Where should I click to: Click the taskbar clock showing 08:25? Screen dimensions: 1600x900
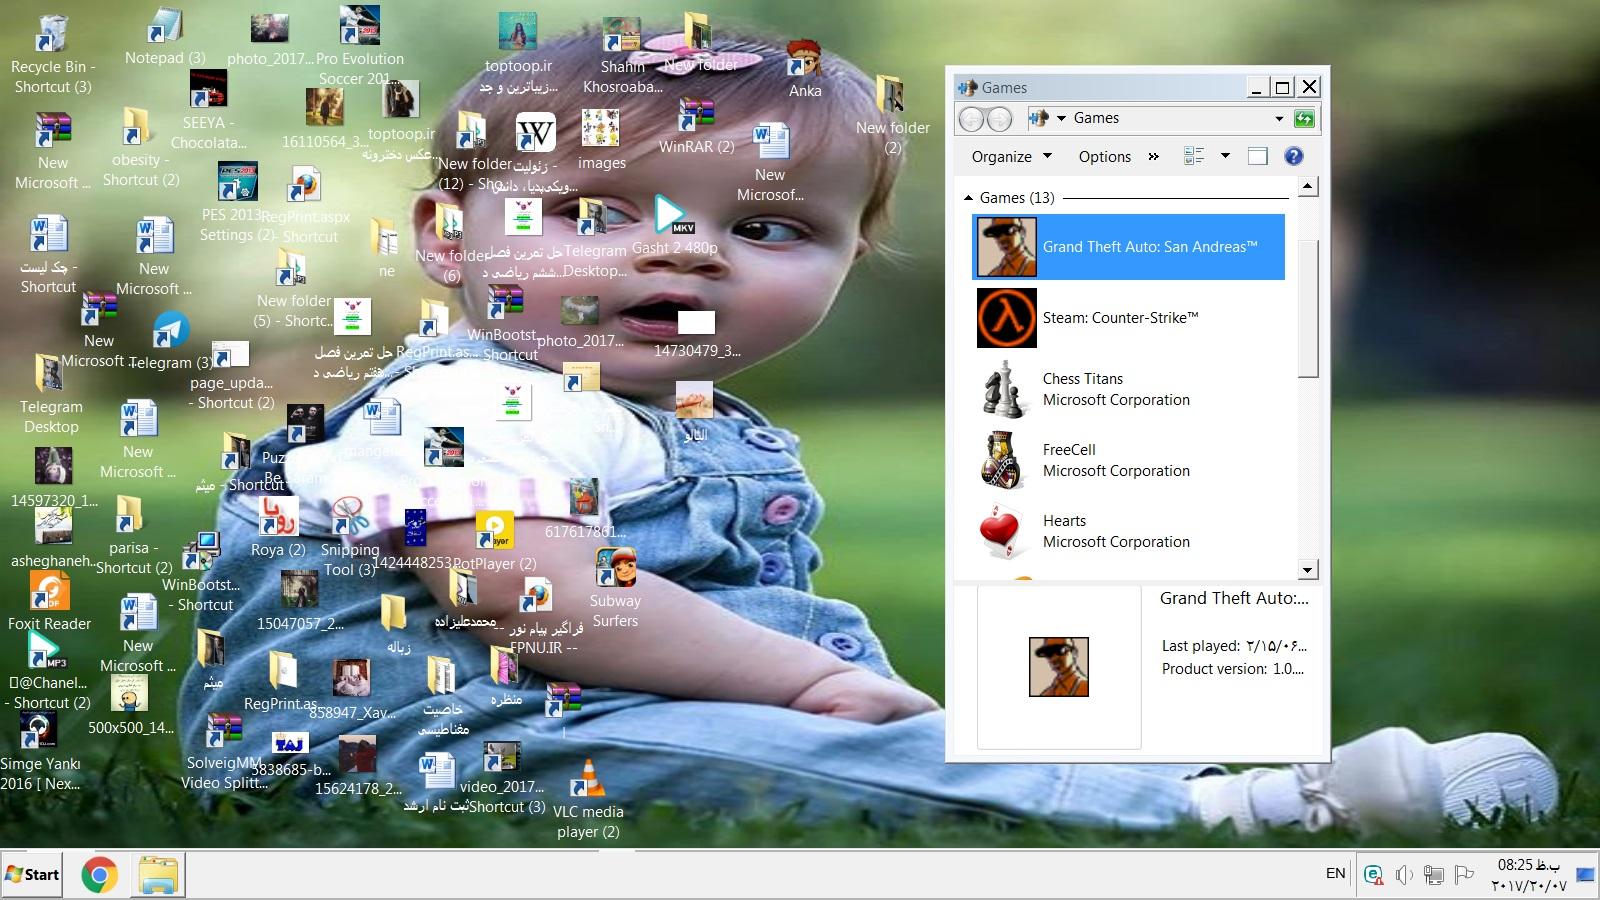click(1529, 875)
